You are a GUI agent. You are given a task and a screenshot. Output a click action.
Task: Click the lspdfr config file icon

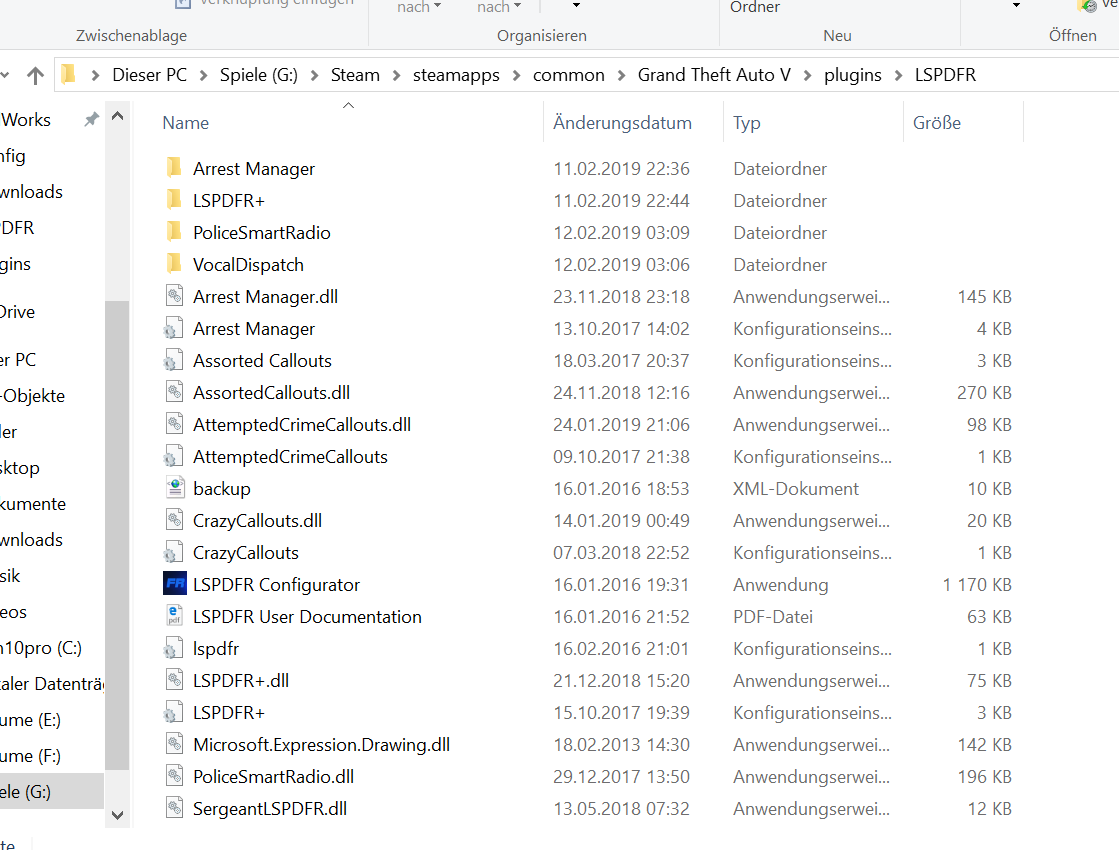[x=173, y=649]
